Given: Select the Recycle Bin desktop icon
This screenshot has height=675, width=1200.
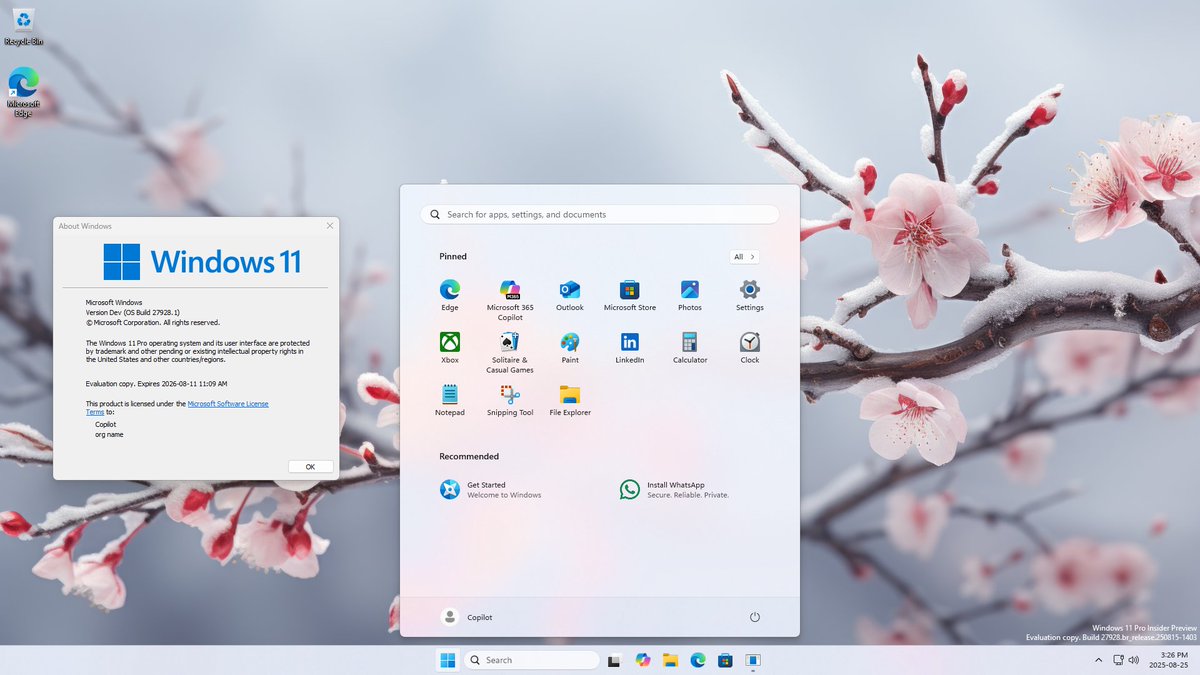Looking at the screenshot, I should pos(23,26).
